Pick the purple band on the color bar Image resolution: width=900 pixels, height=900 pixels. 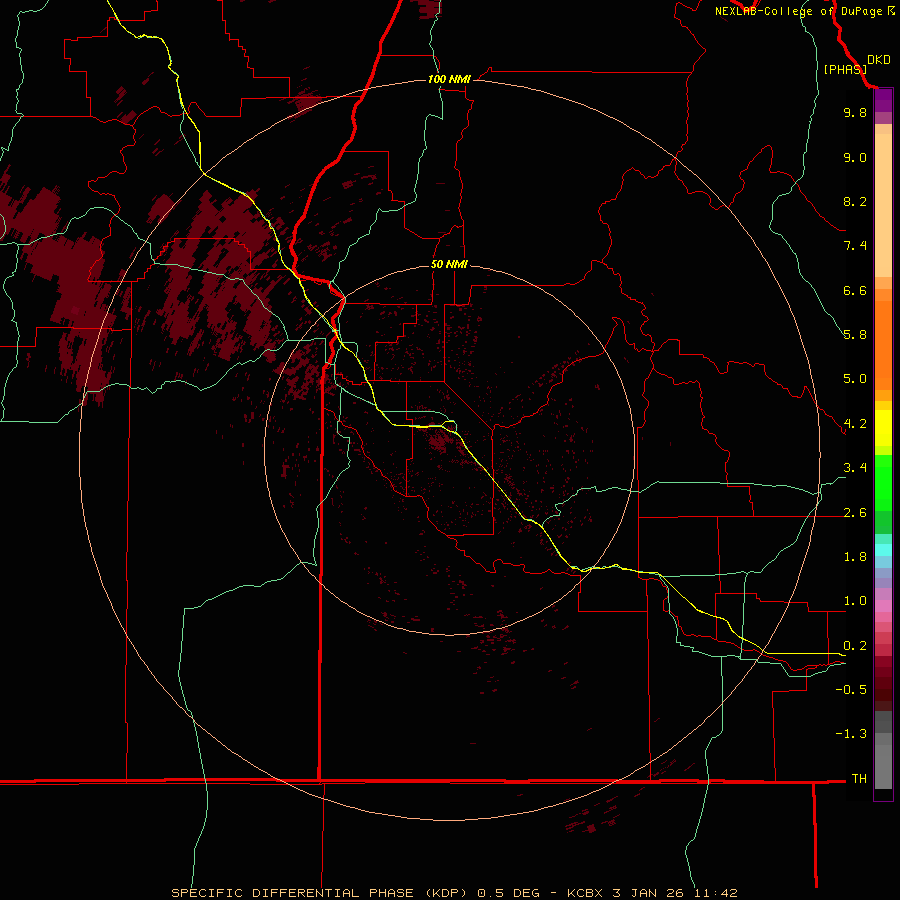[x=883, y=100]
